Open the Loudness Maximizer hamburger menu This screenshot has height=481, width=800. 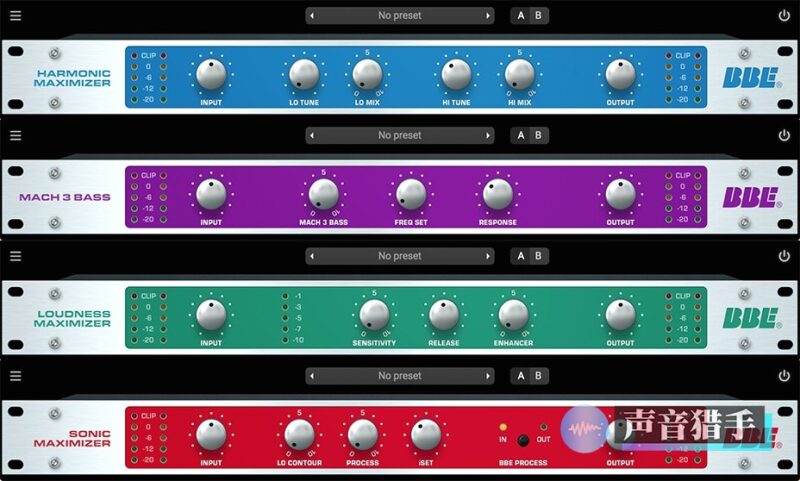(15, 256)
